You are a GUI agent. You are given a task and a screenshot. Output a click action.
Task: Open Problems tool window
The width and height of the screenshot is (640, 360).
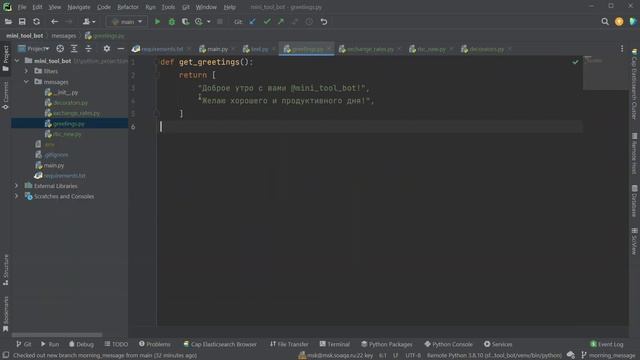point(155,344)
